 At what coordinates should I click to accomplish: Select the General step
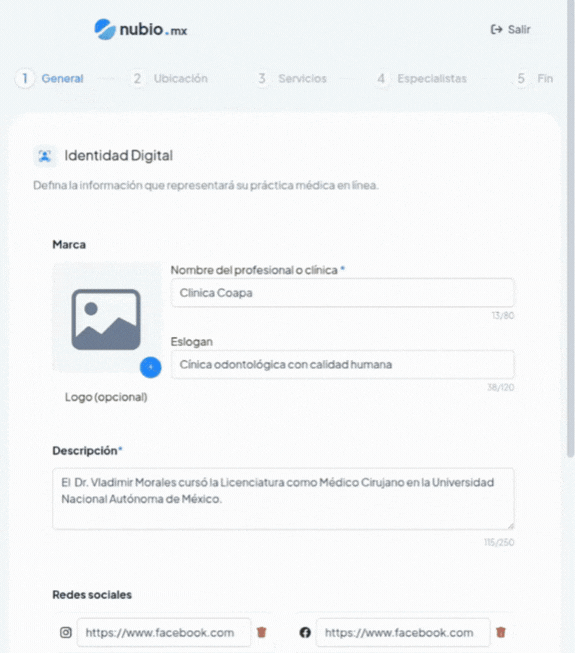tap(50, 78)
